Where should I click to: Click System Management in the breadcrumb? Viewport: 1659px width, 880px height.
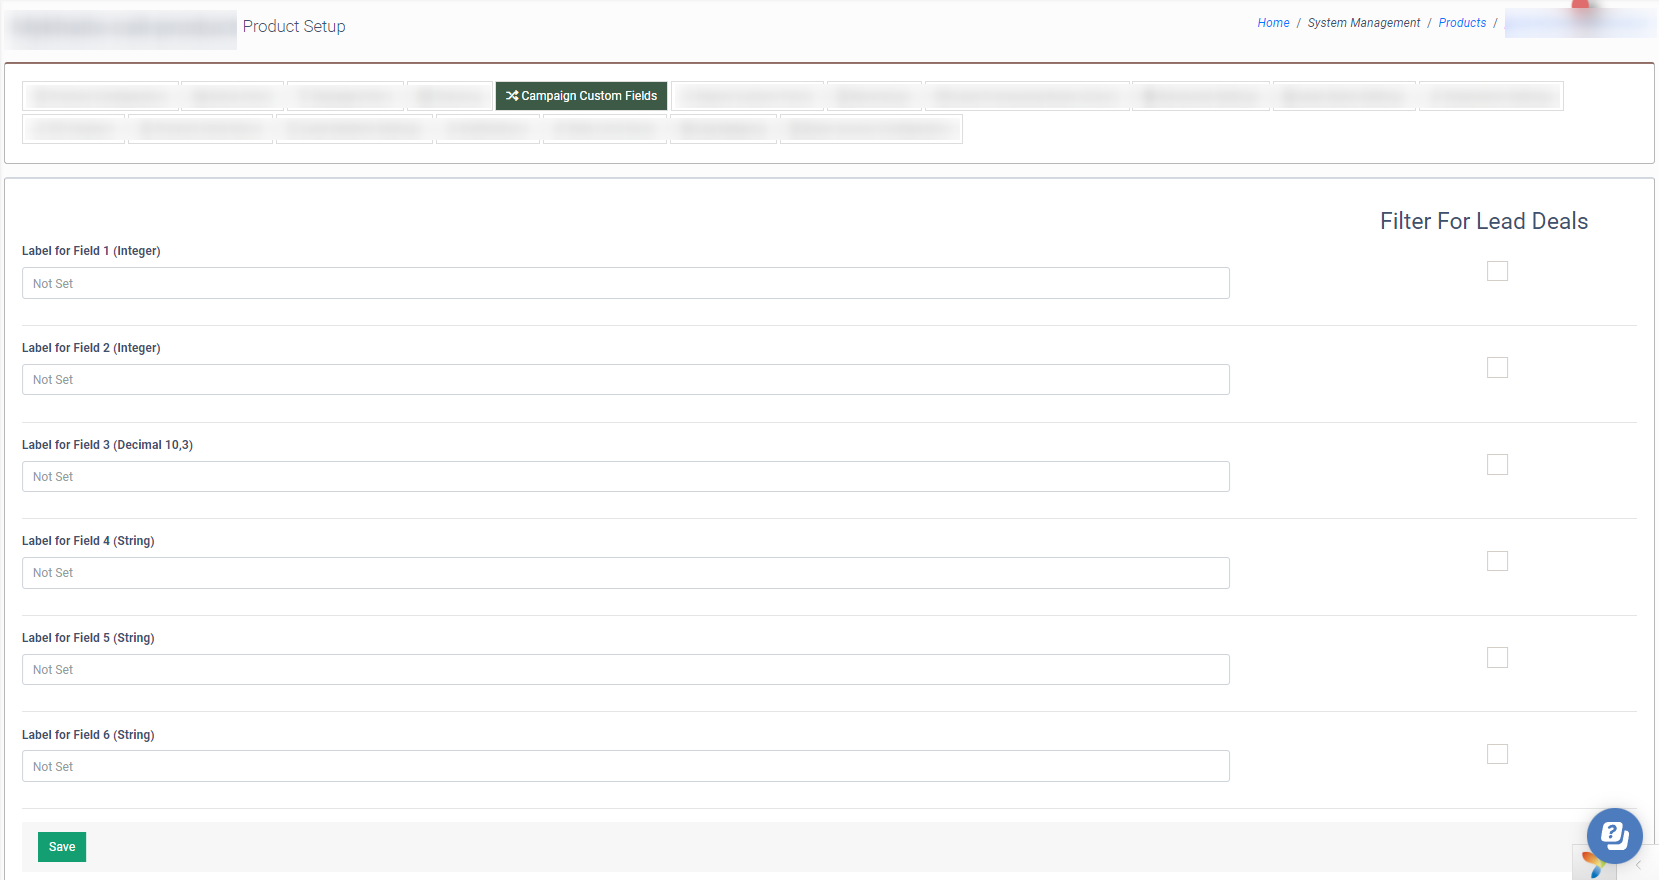point(1363,23)
